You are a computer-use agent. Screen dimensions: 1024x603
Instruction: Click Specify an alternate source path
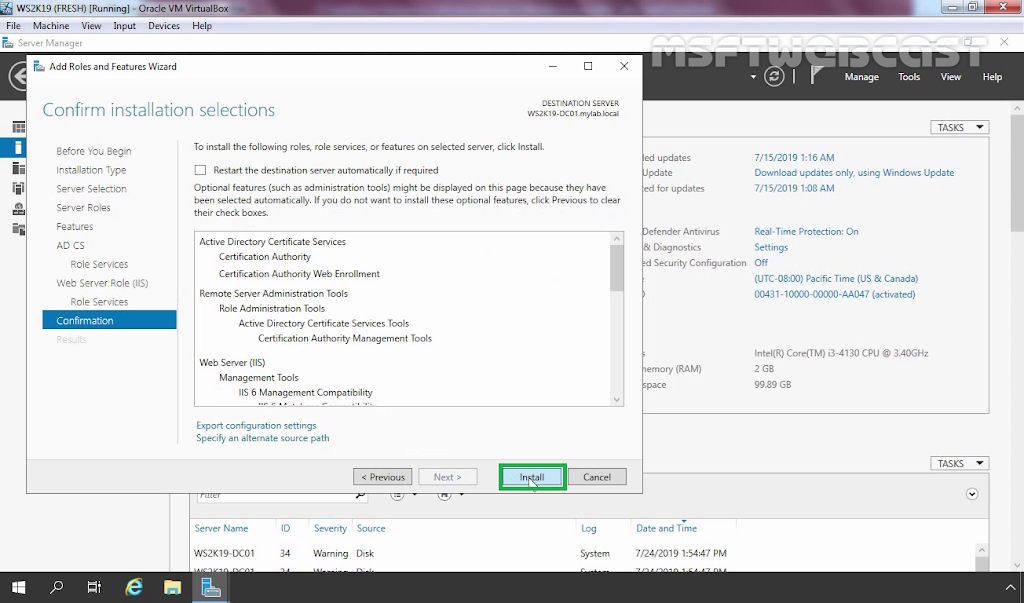pos(263,438)
